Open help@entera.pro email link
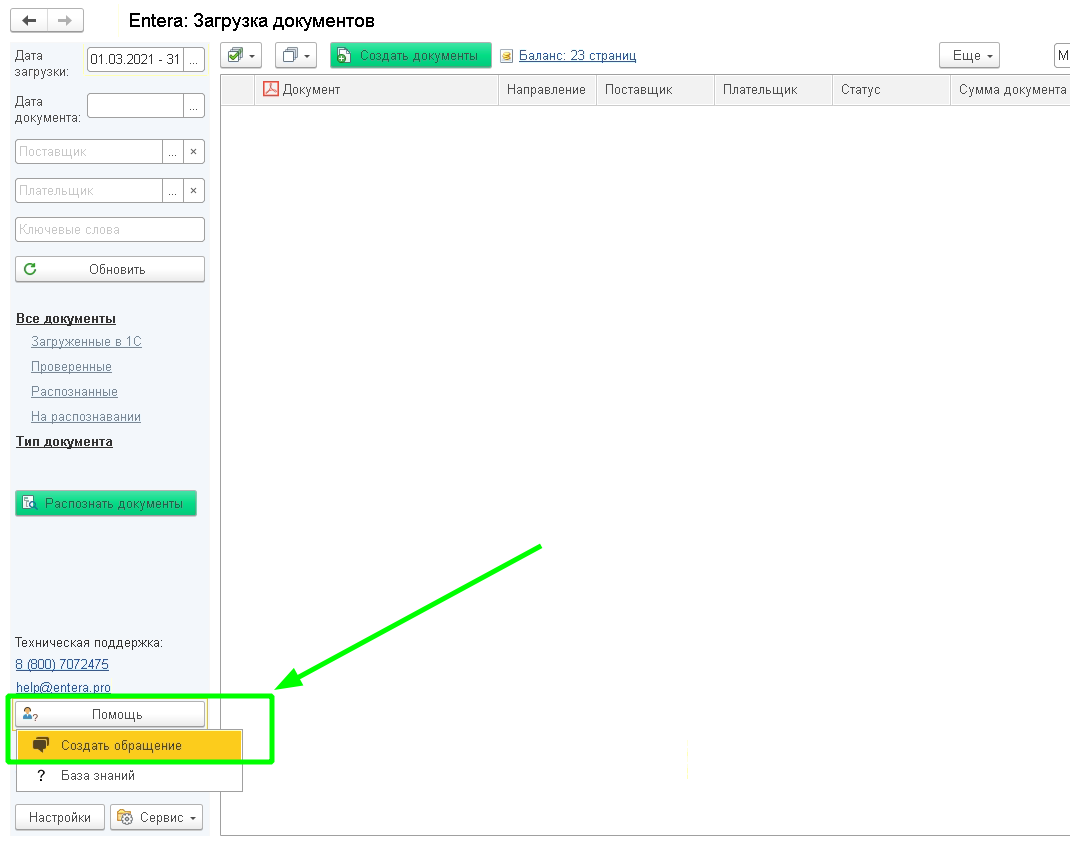This screenshot has height=841, width=1070. pos(63,687)
